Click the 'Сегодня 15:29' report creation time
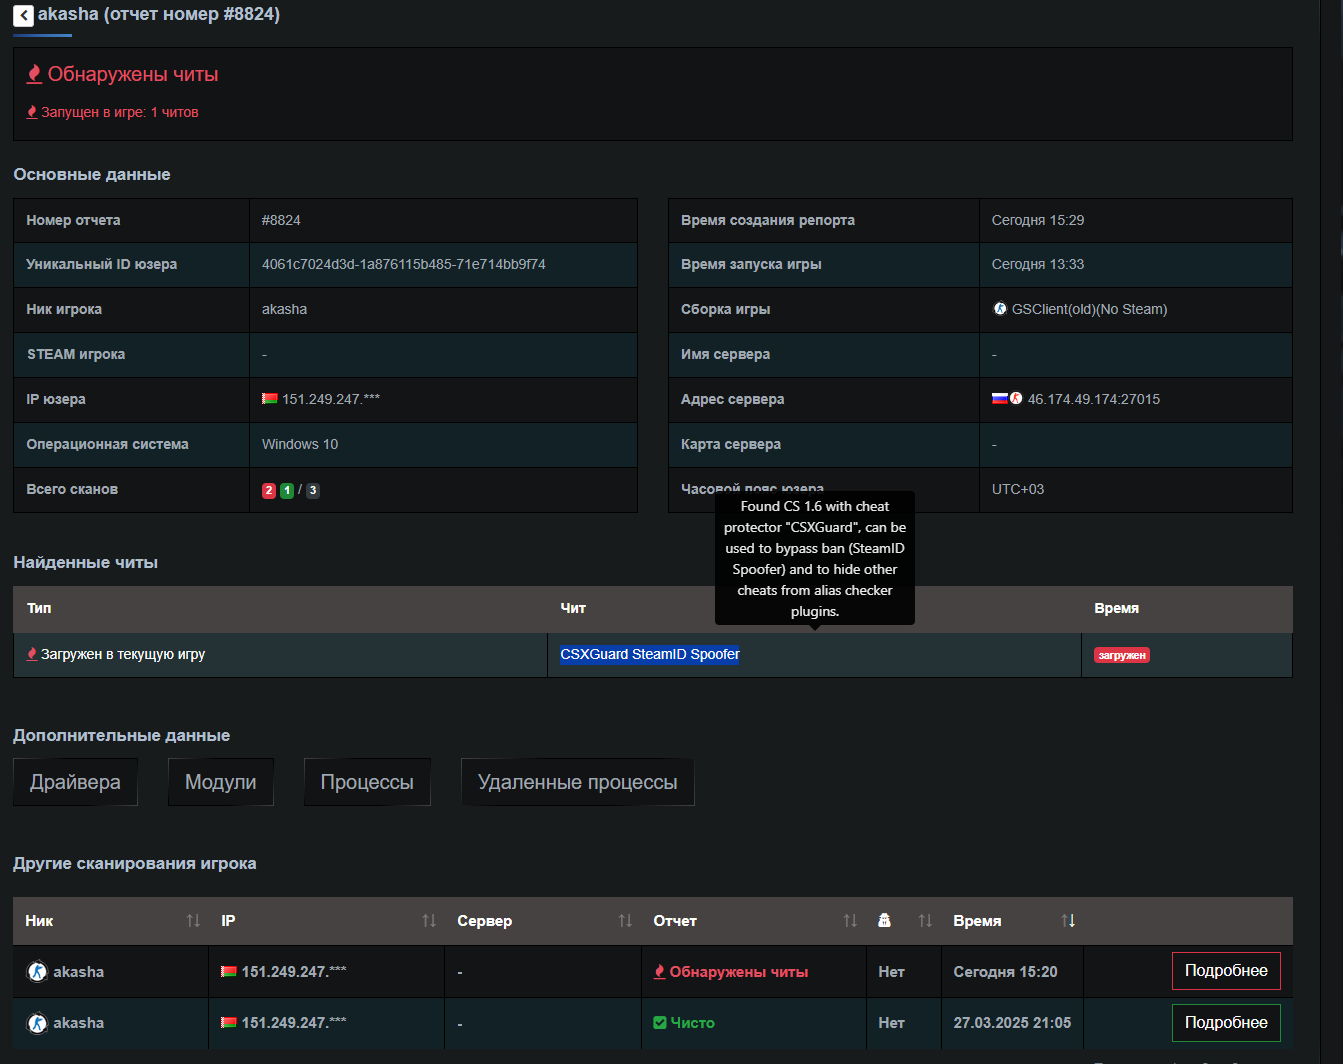The image size is (1343, 1064). point(1038,220)
